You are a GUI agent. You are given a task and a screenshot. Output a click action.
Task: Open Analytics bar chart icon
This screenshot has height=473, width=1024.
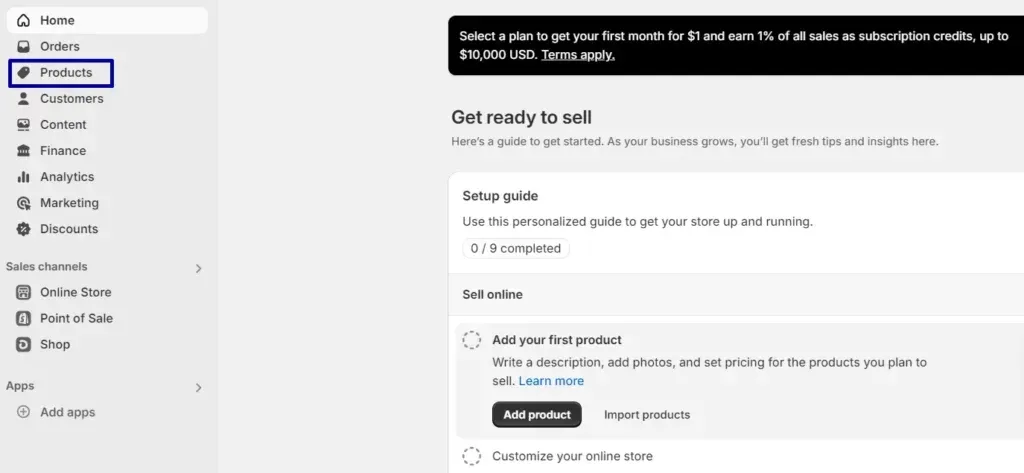24,177
